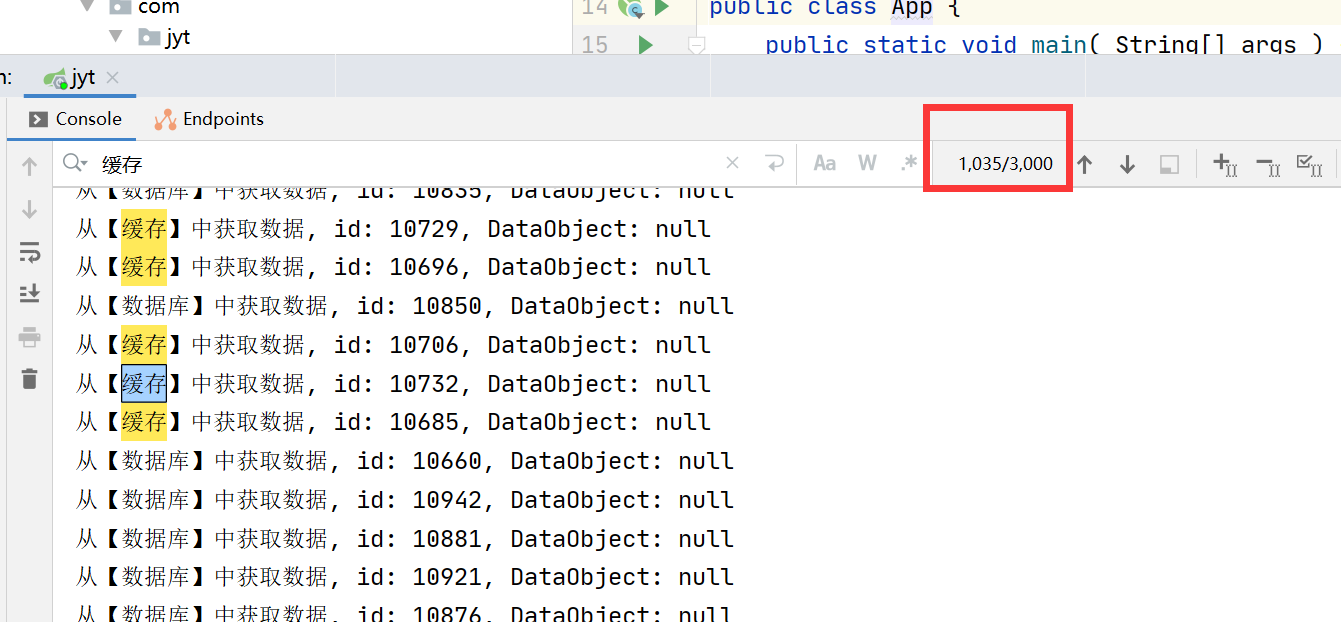
Task: Click console line with id 10660
Action: point(405,461)
